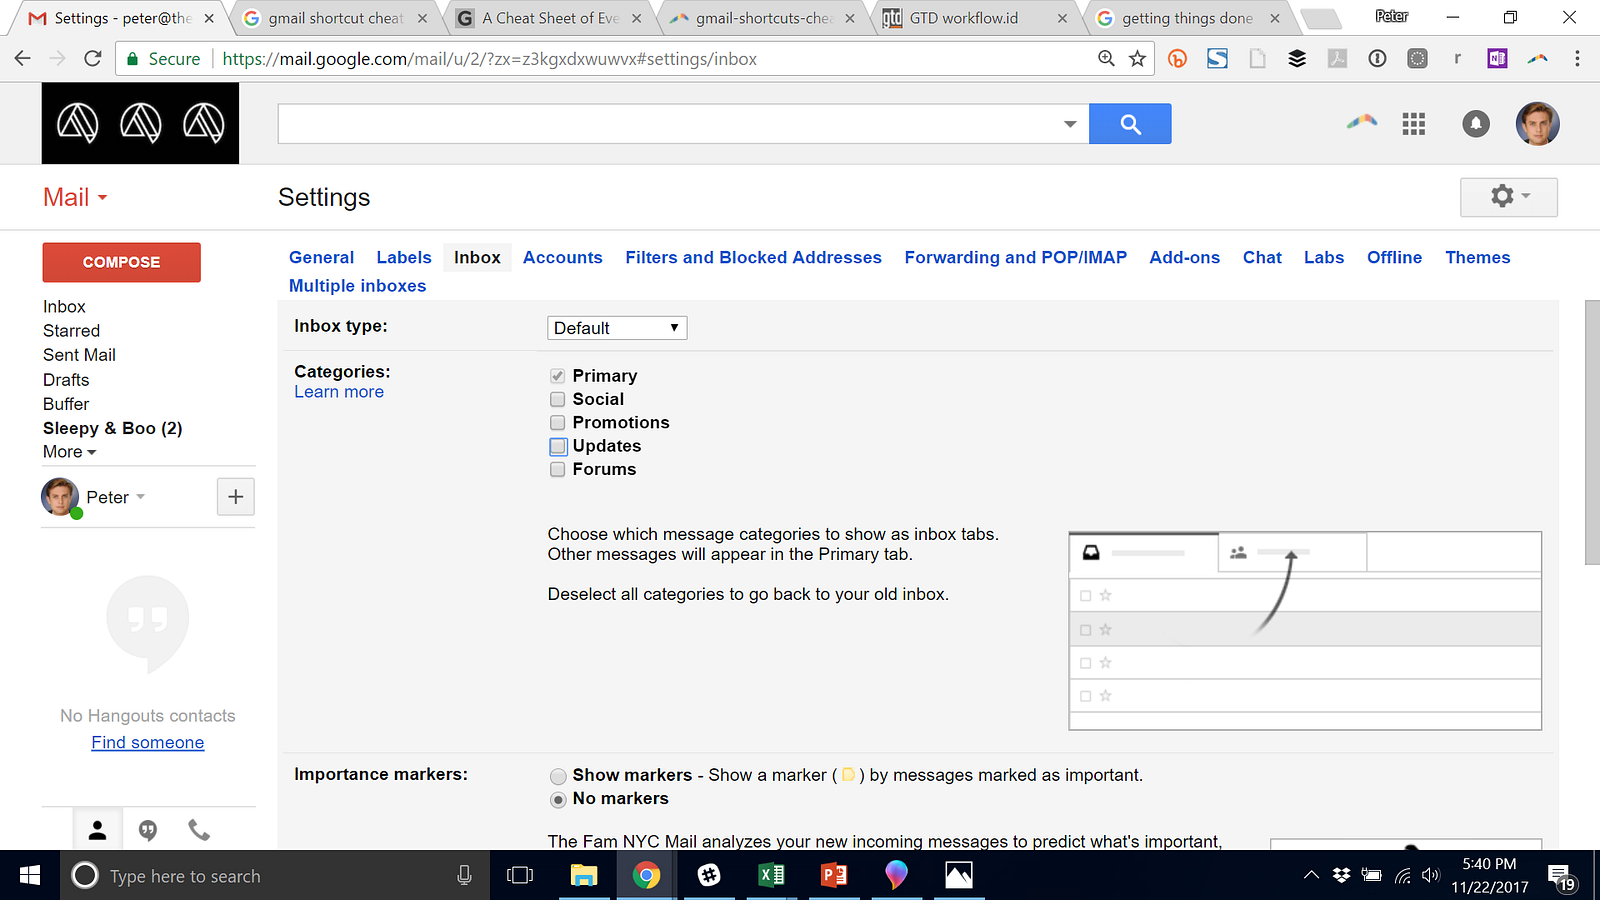Open Windows Action Center notifications
1600x900 pixels.
(1562, 877)
